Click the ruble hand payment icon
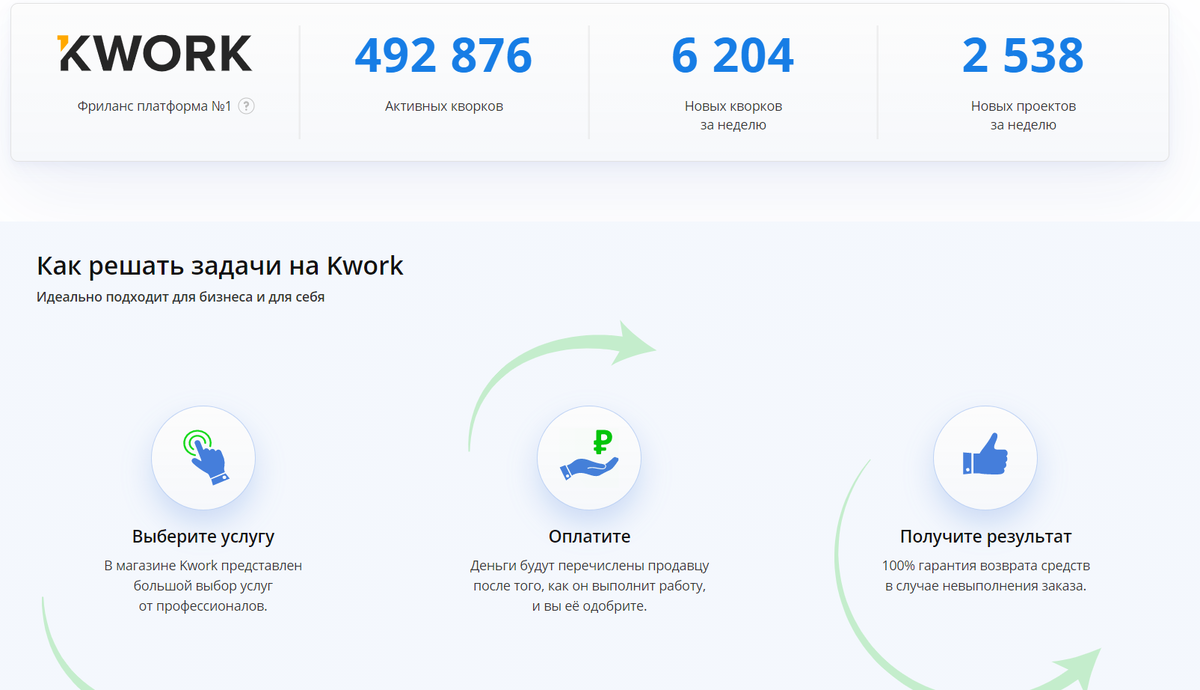This screenshot has height=690, width=1200. click(x=589, y=458)
